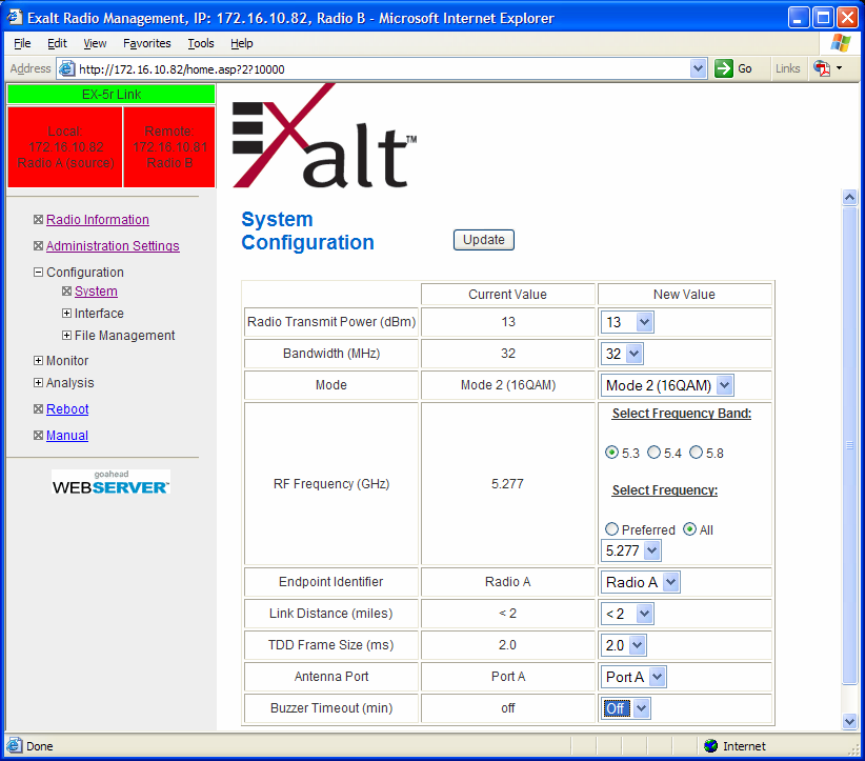
Task: Select the 5.4 frequency band
Action: click(x=654, y=453)
